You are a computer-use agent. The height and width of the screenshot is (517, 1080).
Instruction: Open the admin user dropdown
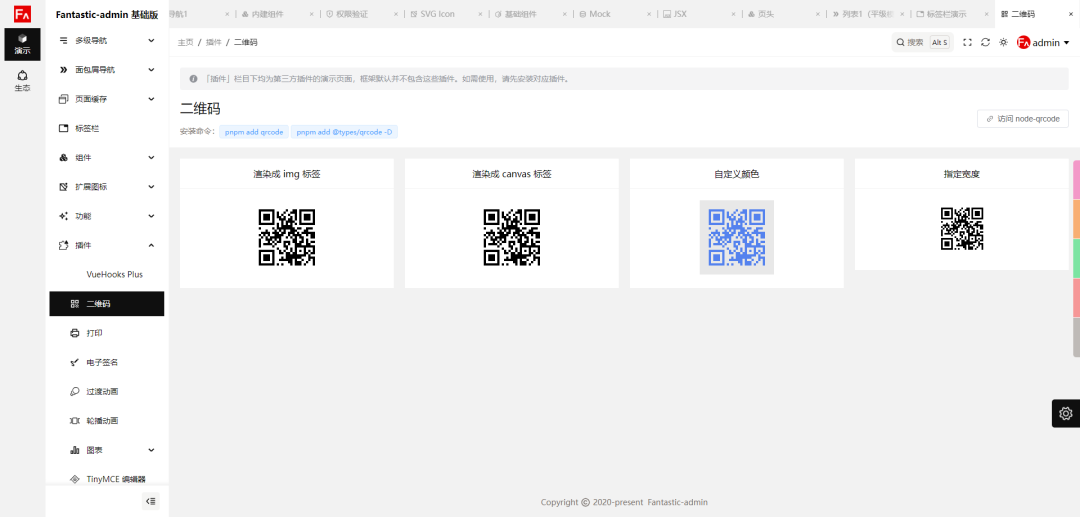(1043, 42)
